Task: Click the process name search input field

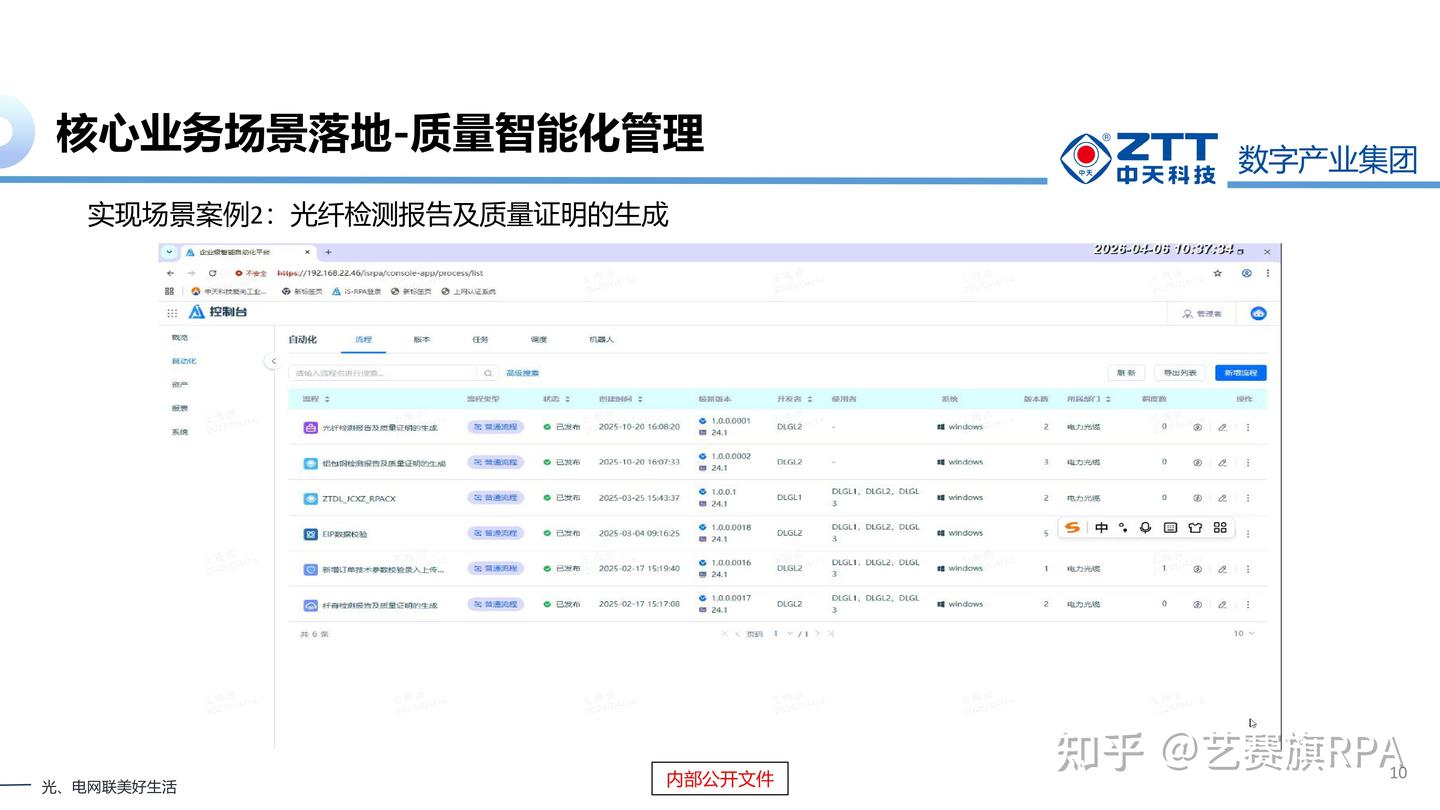Action: (382, 373)
